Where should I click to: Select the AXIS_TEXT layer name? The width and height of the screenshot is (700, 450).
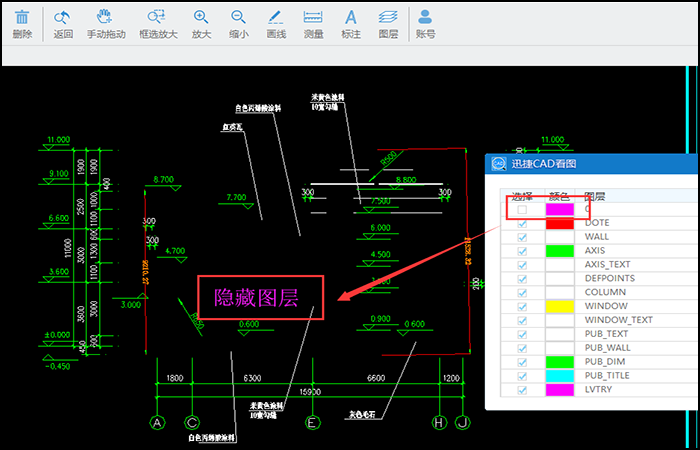(608, 264)
